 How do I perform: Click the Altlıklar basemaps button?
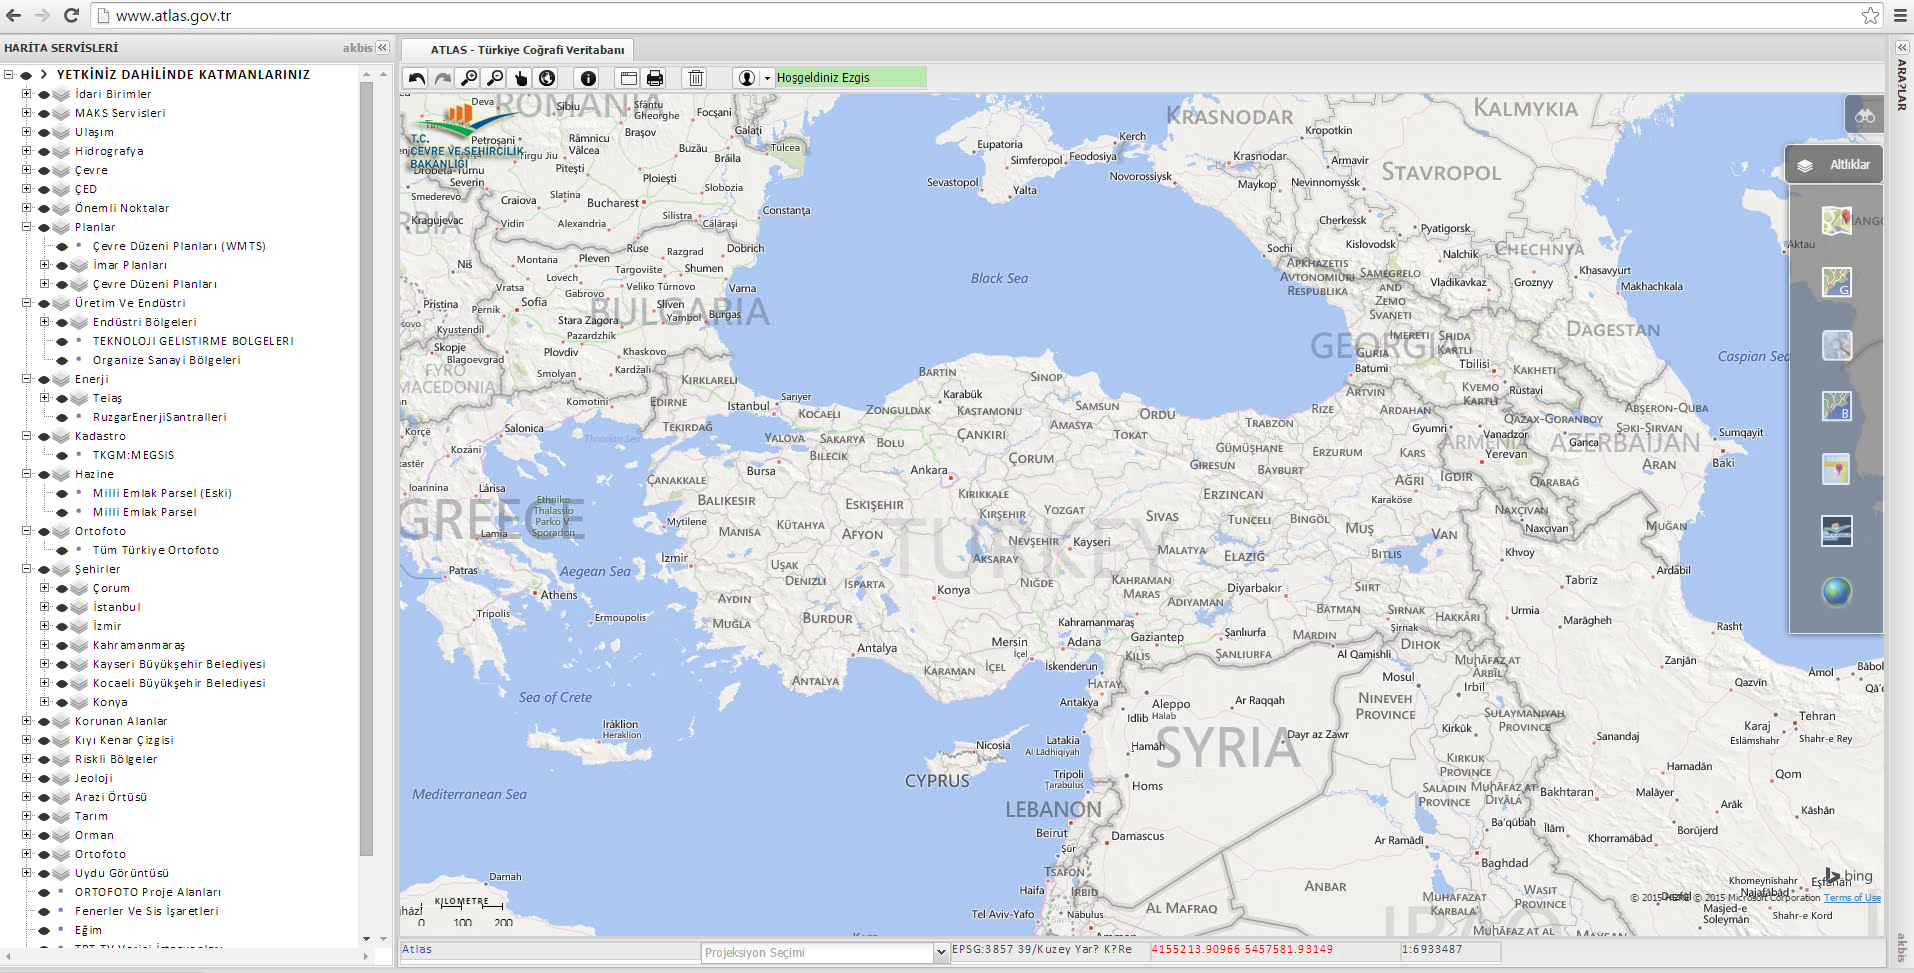click(1834, 165)
